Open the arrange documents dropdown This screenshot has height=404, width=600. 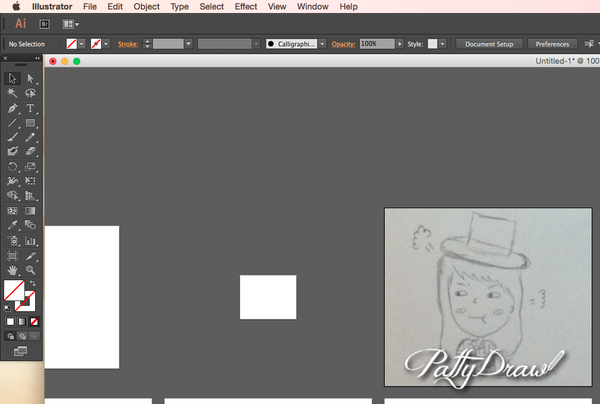71,24
